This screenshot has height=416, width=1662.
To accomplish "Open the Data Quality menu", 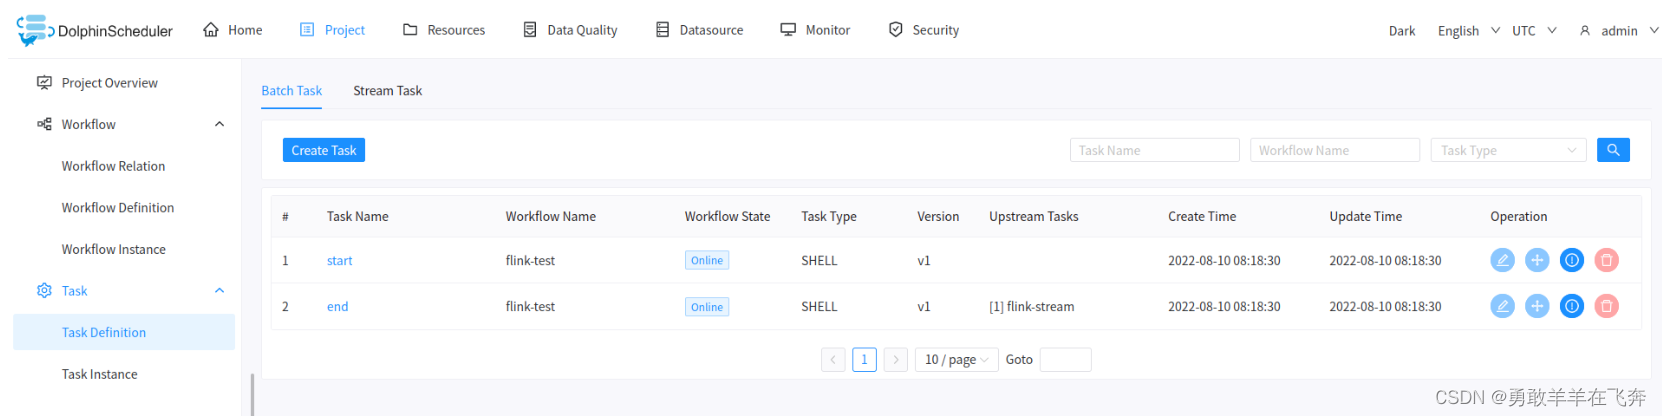I will point(570,30).
